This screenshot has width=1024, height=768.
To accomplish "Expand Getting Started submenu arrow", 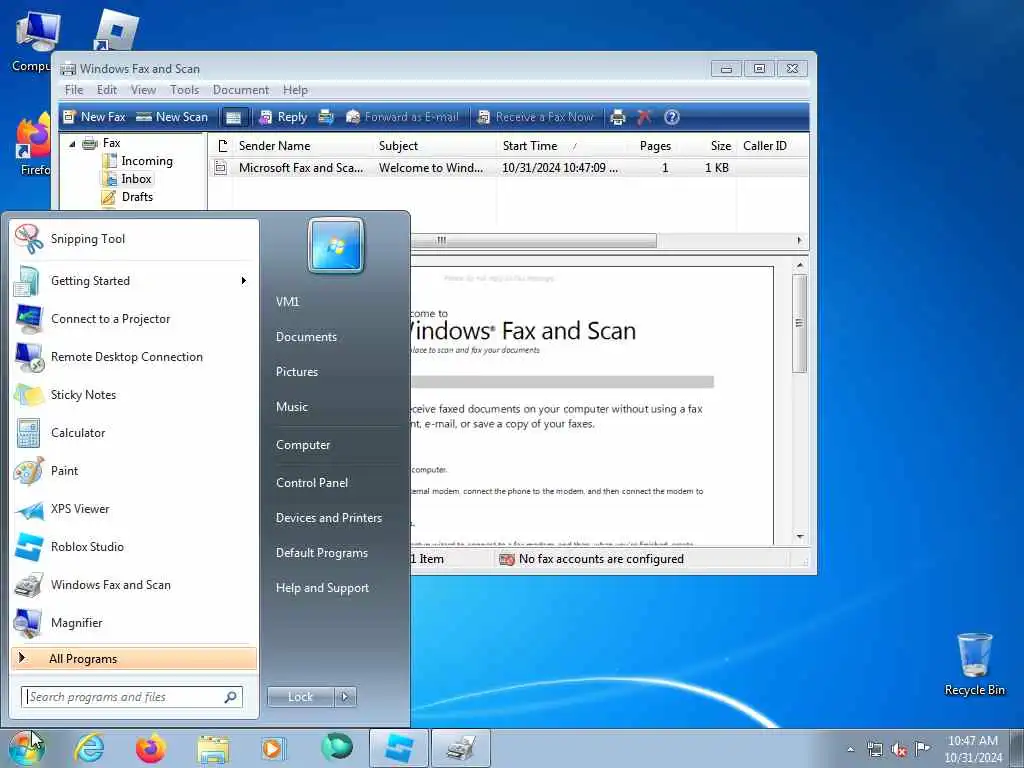I will [244, 281].
